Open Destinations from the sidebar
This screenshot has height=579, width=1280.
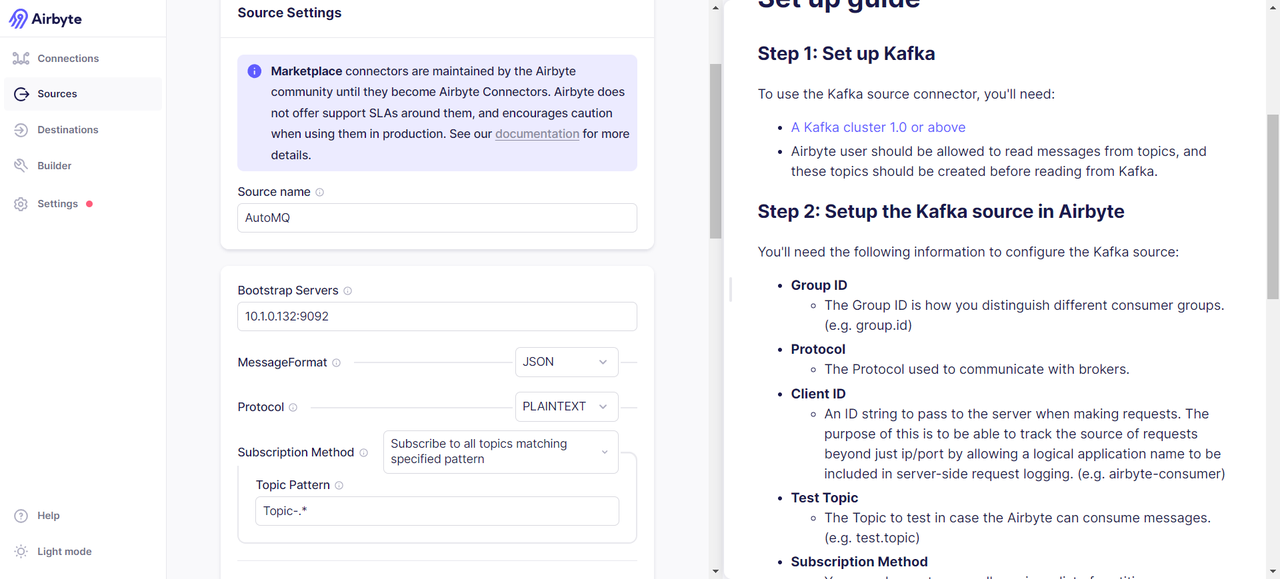[67, 130]
